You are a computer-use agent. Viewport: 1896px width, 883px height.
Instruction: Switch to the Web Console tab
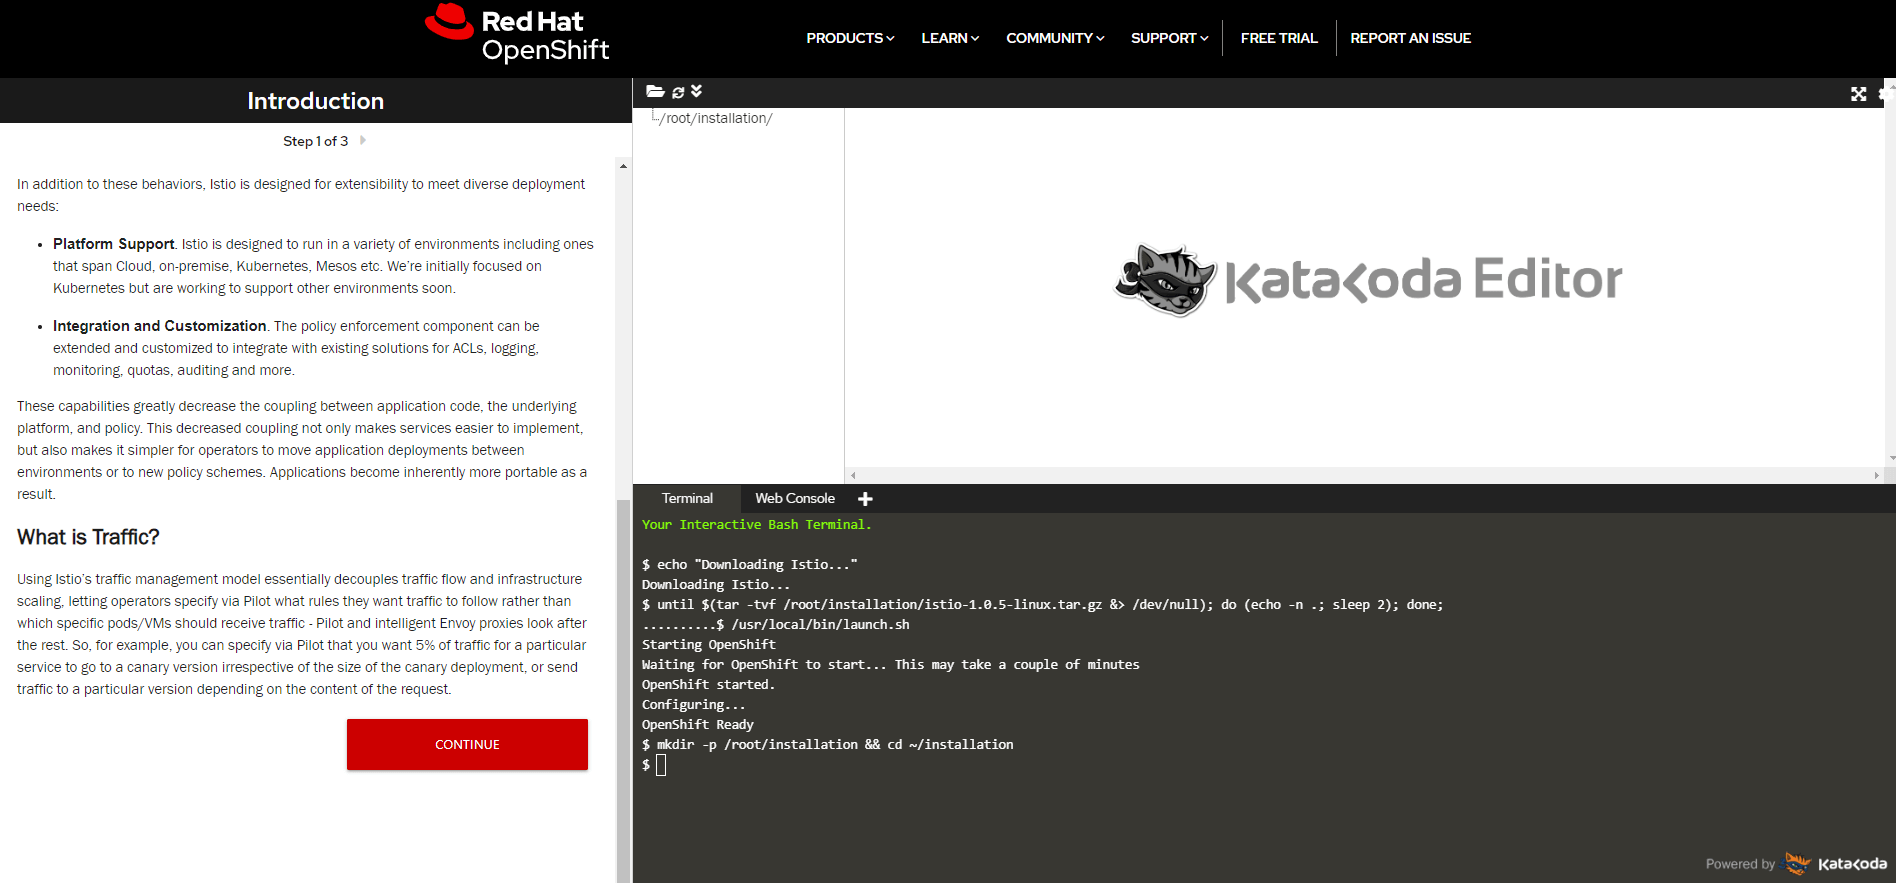[x=794, y=499]
